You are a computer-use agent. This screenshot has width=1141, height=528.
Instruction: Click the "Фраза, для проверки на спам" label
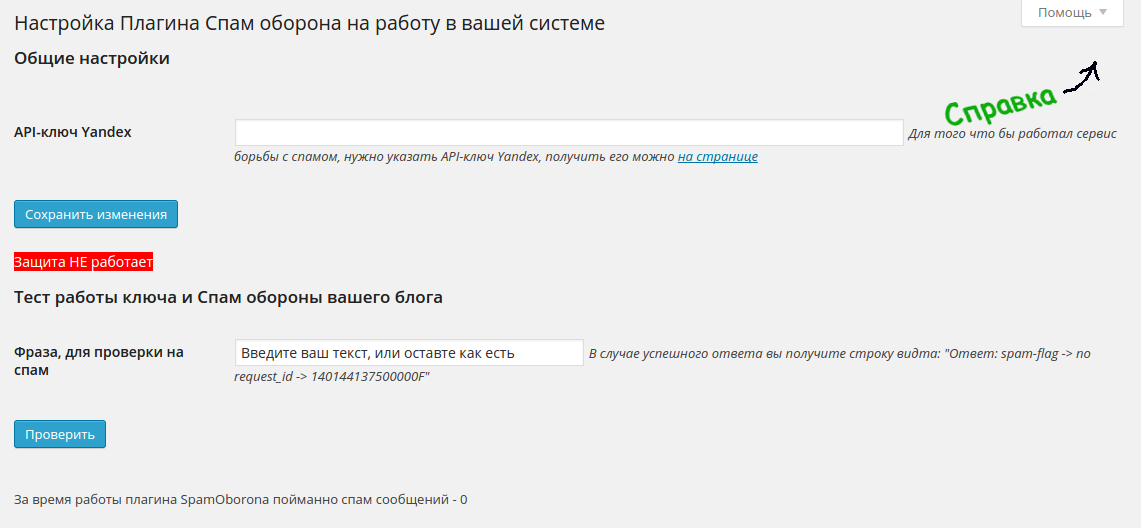click(x=98, y=361)
